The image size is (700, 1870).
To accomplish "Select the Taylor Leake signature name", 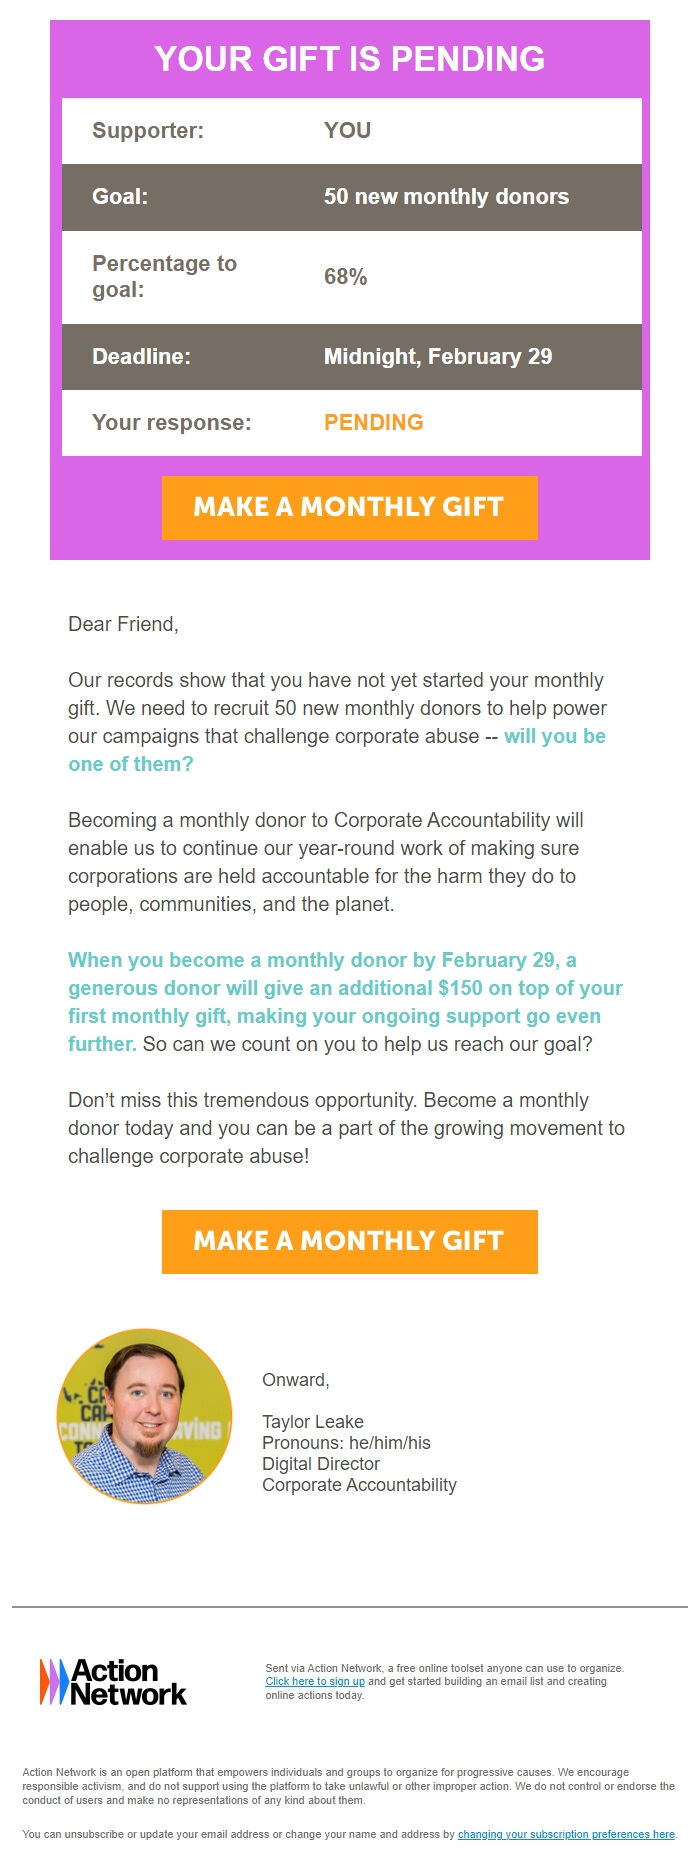I will click(313, 1421).
